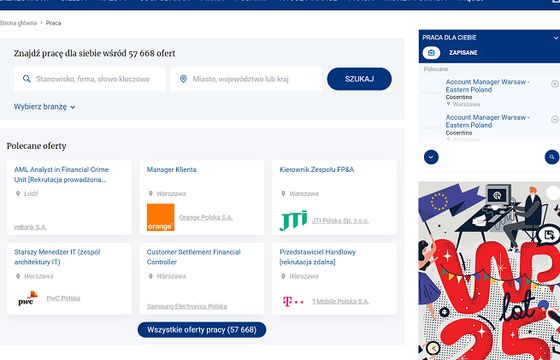Viewport: 560px width, 360px height.
Task: Click the location pin in the city field
Action: [x=183, y=79]
